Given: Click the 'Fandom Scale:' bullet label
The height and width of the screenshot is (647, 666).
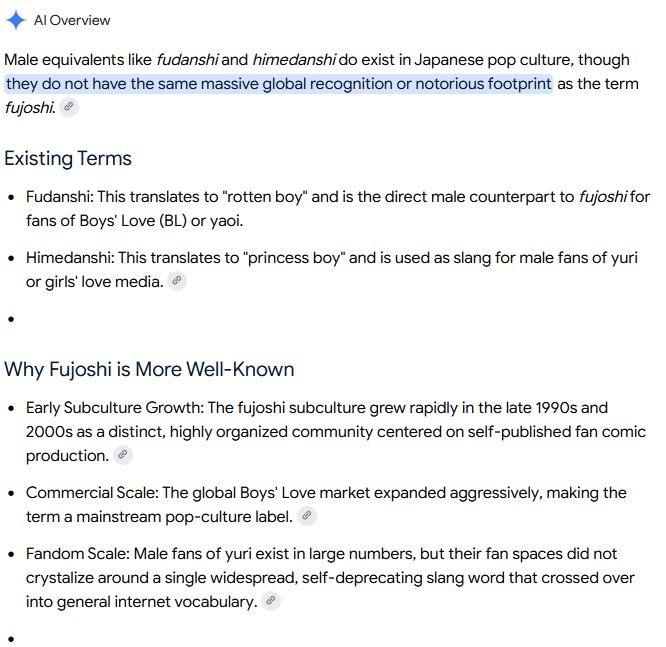Looking at the screenshot, I should [x=78, y=554].
